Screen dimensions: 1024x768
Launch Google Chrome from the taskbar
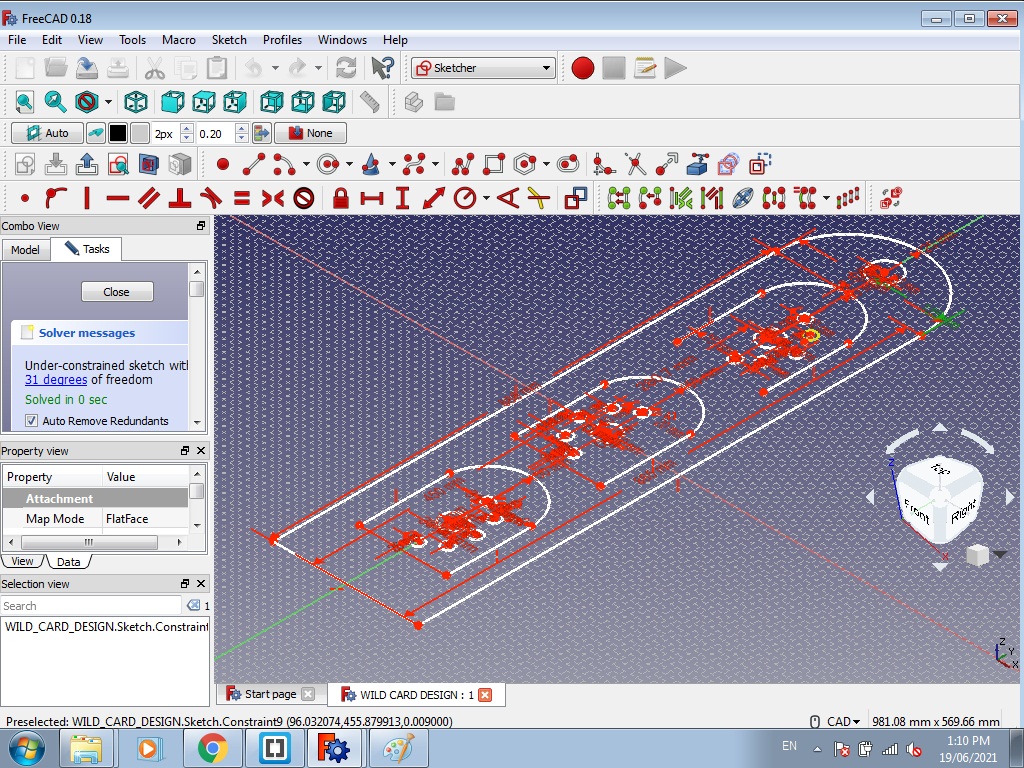212,748
